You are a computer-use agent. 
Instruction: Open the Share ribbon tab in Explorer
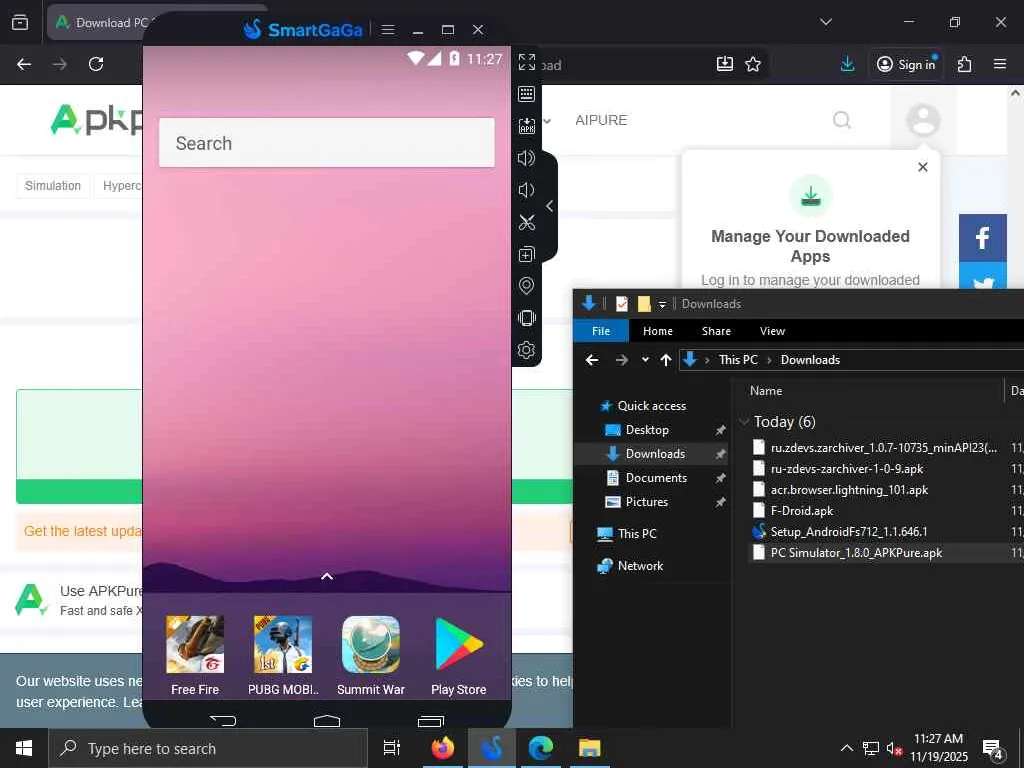[716, 331]
